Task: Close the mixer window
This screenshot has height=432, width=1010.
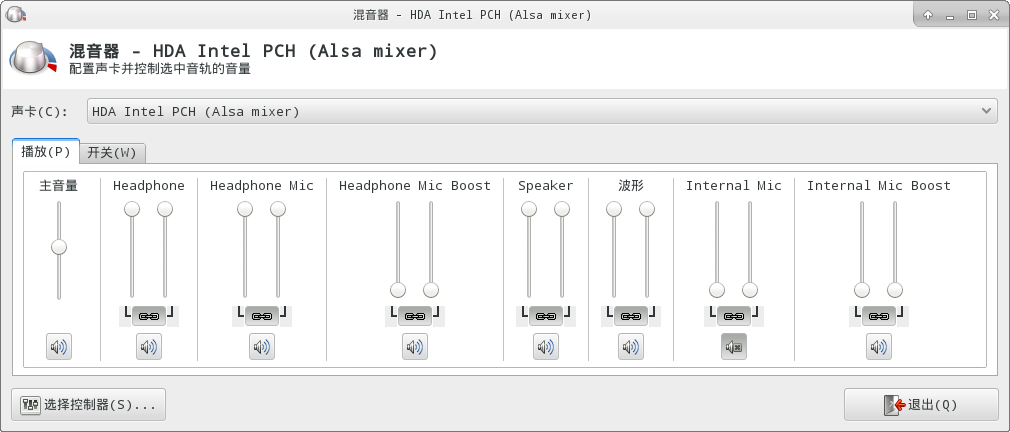Action: tap(994, 15)
